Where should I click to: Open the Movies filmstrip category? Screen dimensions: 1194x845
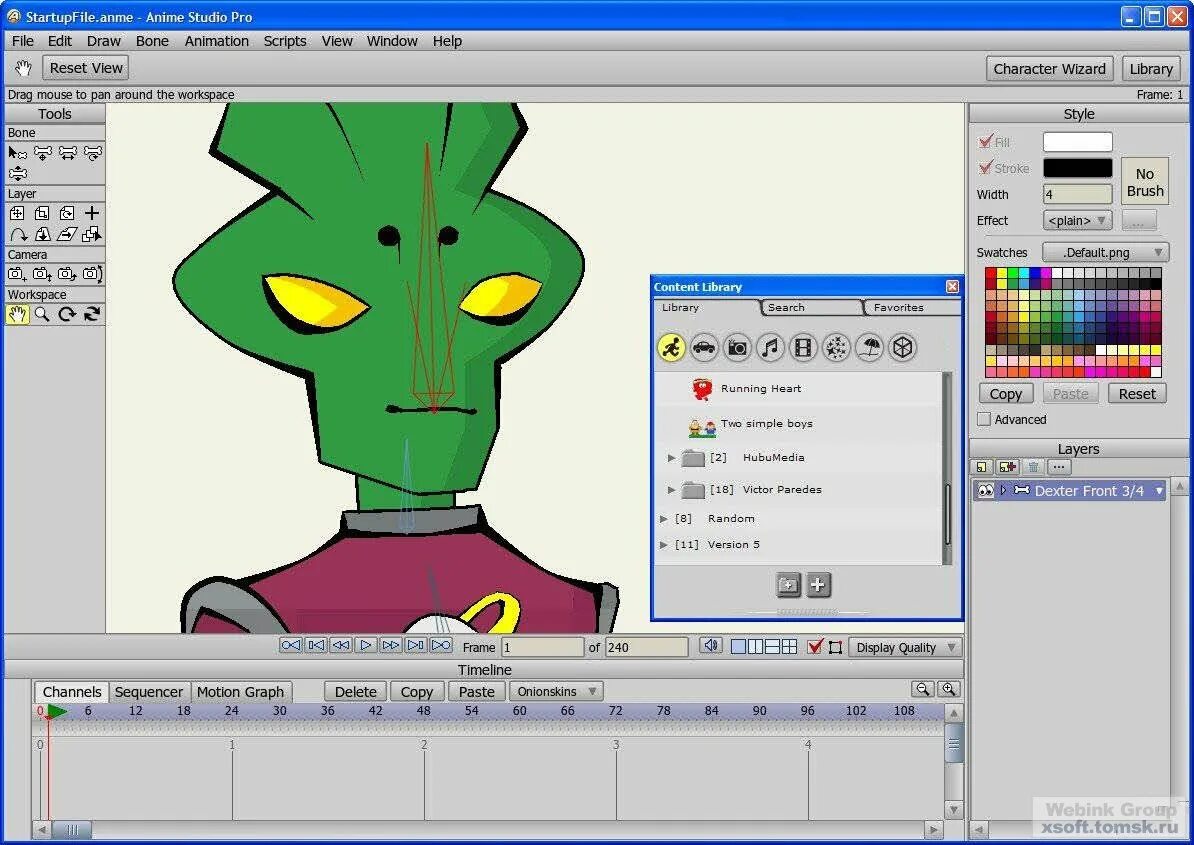click(803, 348)
